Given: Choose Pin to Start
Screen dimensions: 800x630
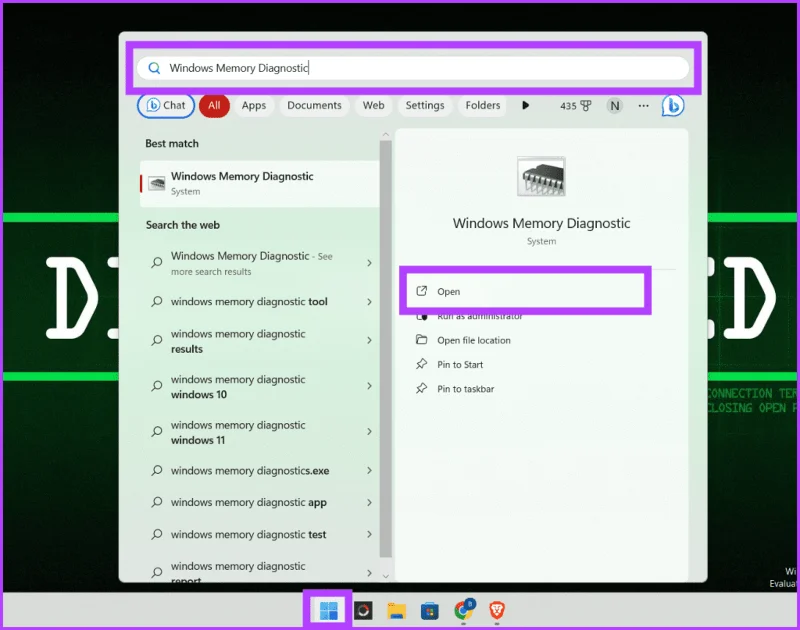Looking at the screenshot, I should coord(460,365).
